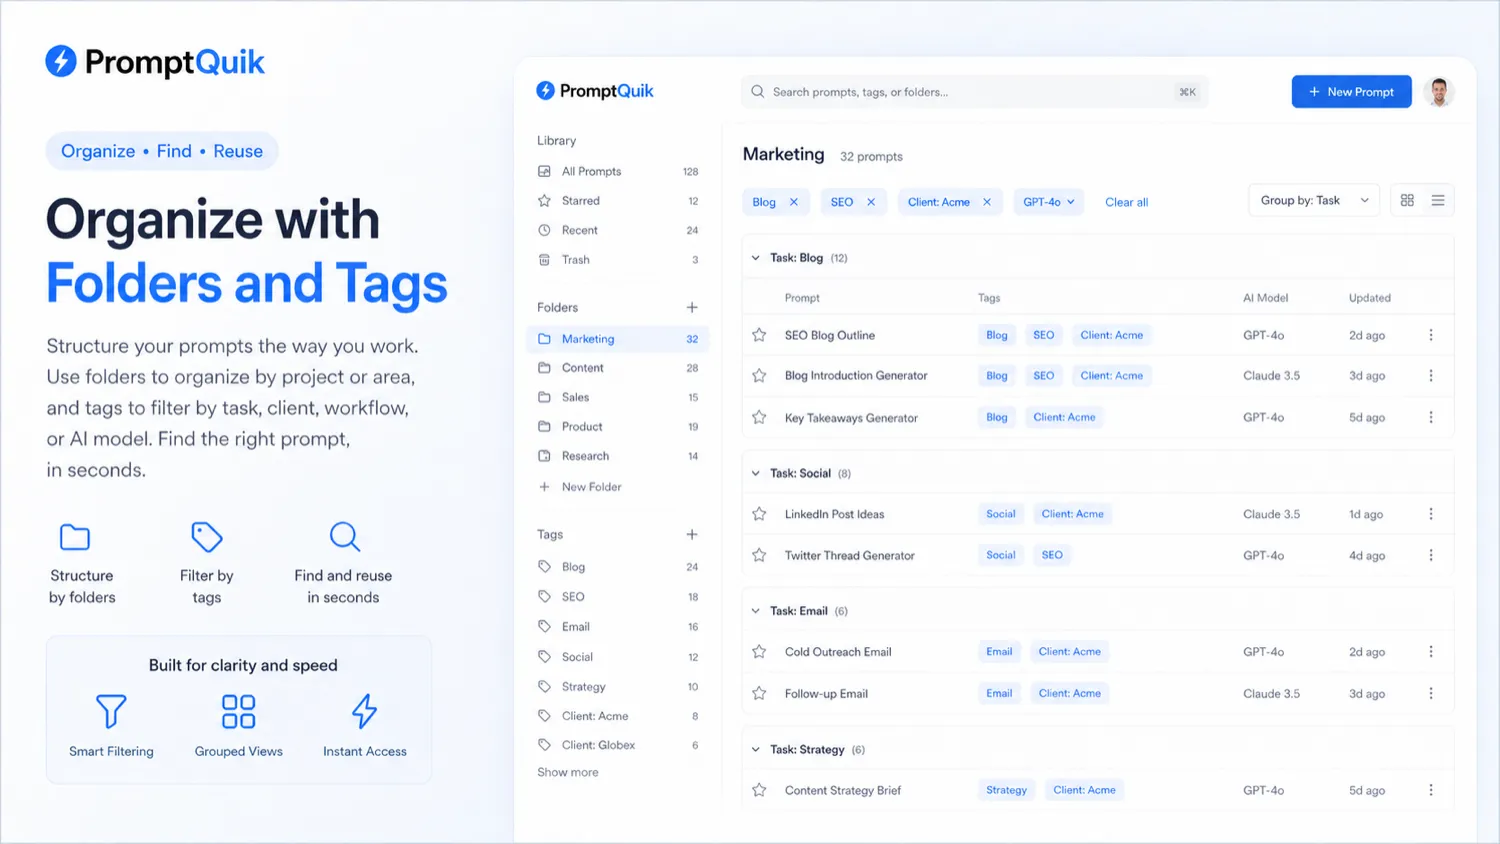This screenshot has width=1500, height=844.
Task: Expand tags list with Show more
Action: coord(568,772)
